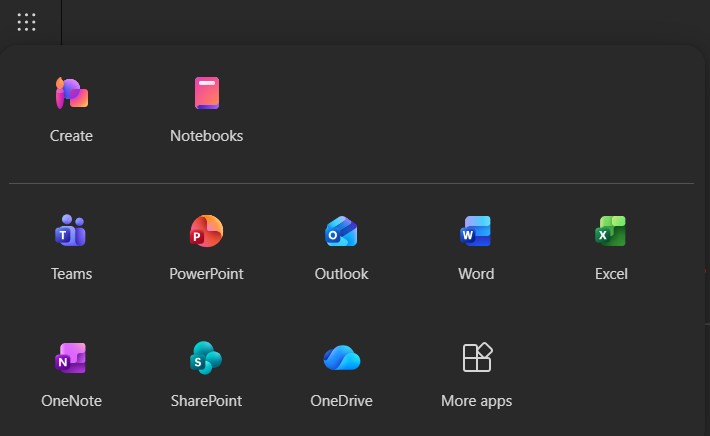Open the Notebooks app icon

[207, 93]
